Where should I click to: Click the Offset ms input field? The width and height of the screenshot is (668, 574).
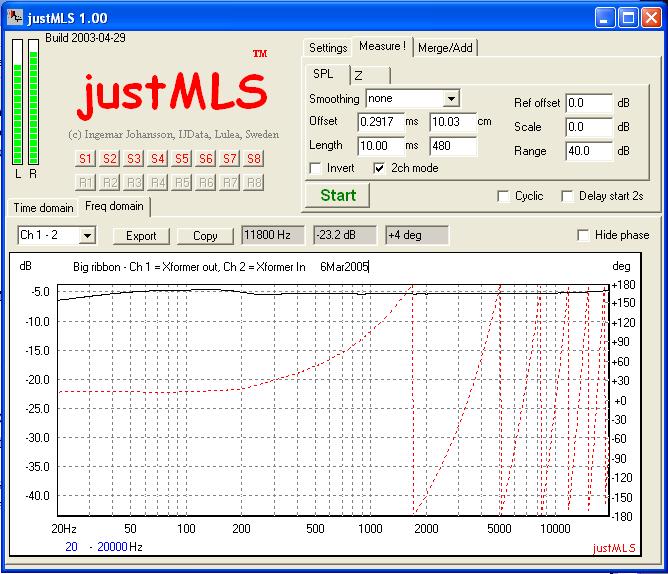(380, 122)
